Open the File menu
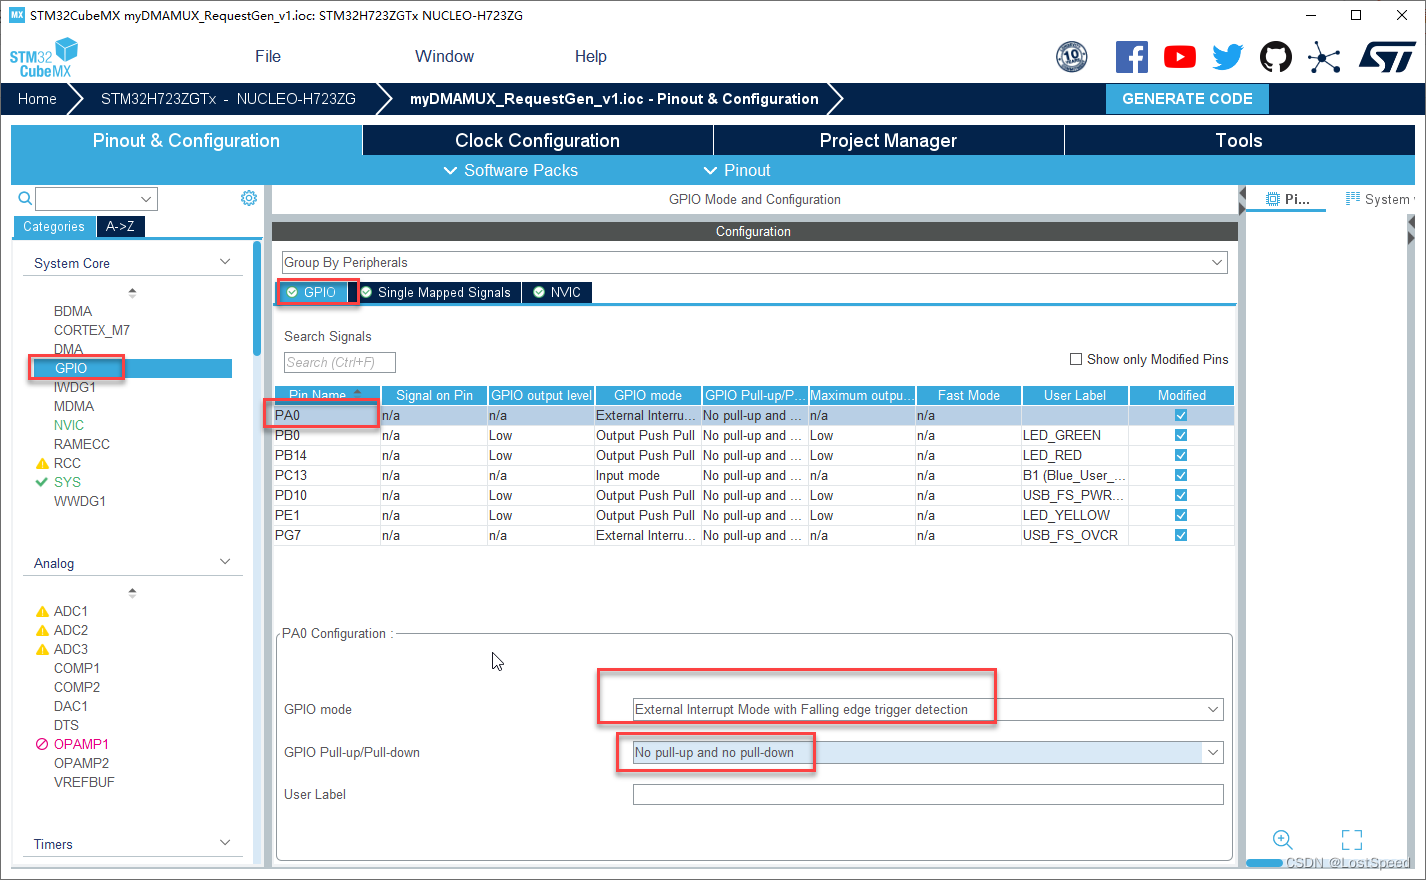Screen dimensions: 1426x880 tap(268, 56)
